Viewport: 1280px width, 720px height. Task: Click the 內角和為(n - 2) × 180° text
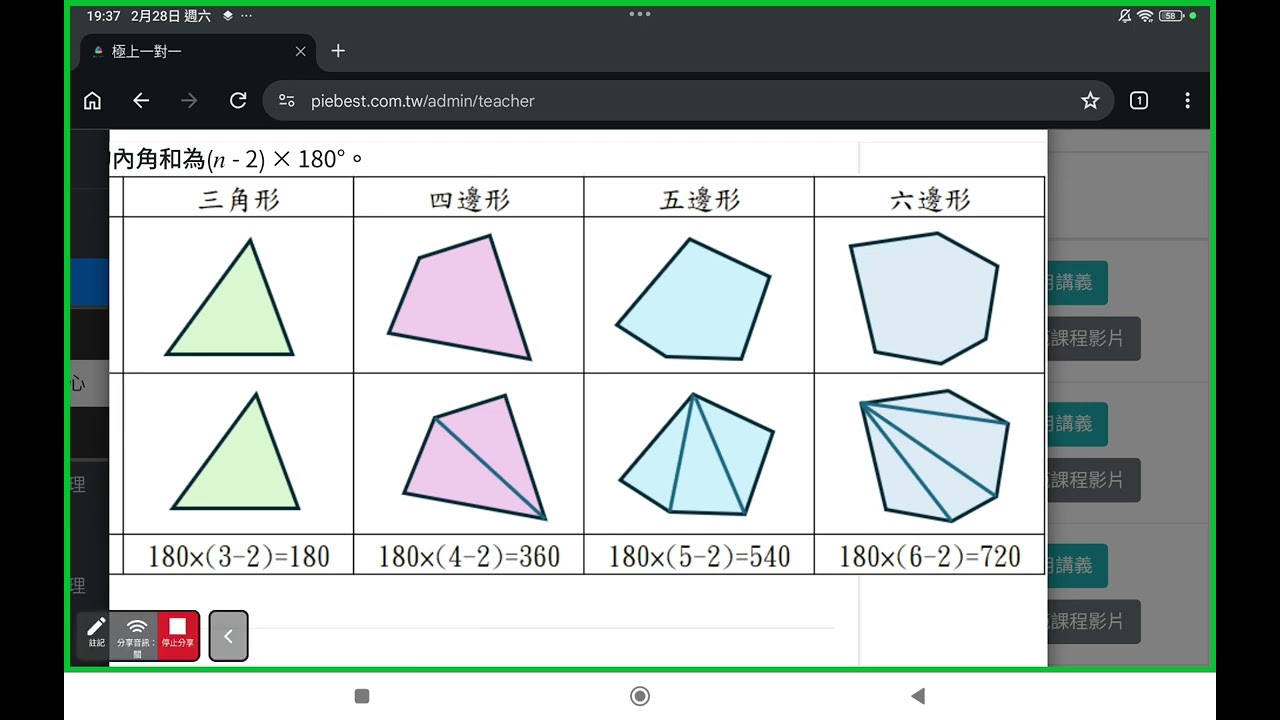click(238, 159)
